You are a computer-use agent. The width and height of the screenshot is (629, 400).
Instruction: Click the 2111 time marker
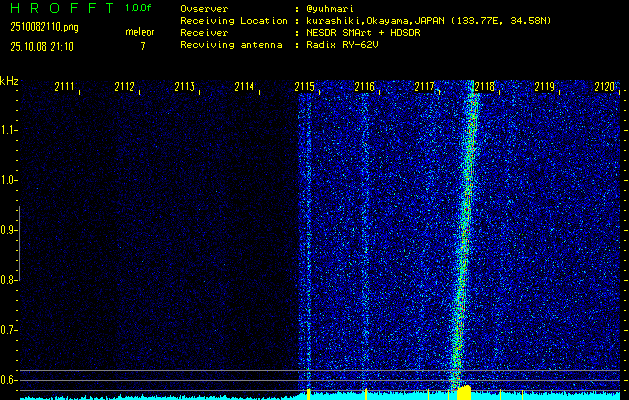[x=64, y=87]
